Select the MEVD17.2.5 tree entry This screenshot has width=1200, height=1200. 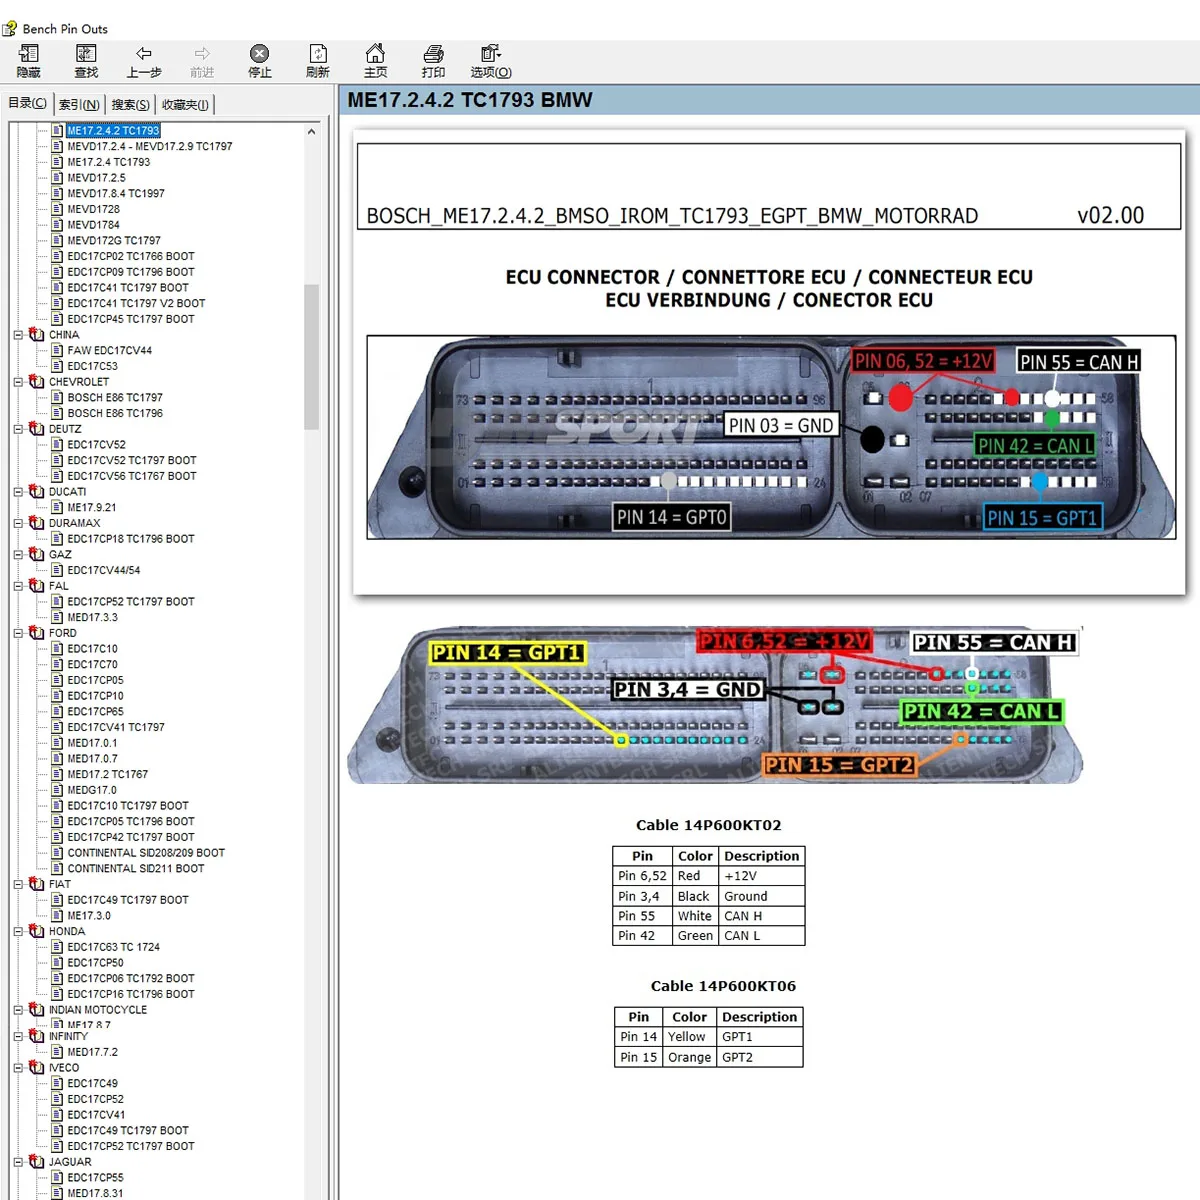(96, 178)
